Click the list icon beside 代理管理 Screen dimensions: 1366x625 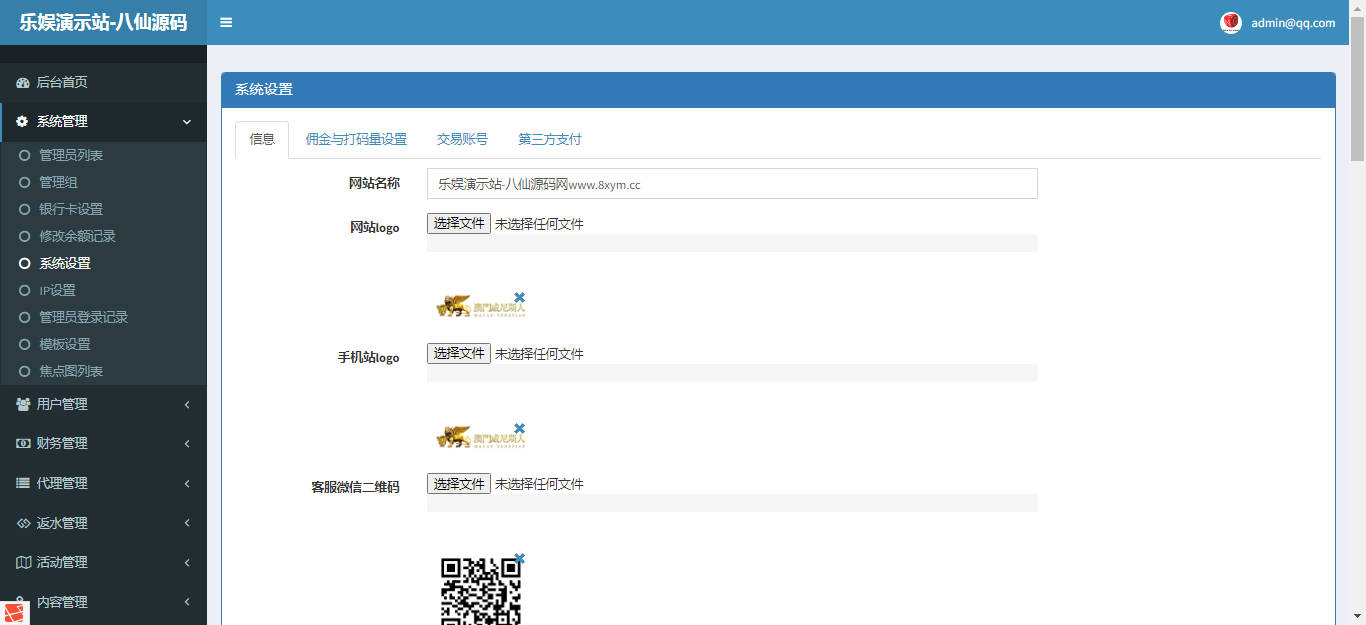[23, 483]
